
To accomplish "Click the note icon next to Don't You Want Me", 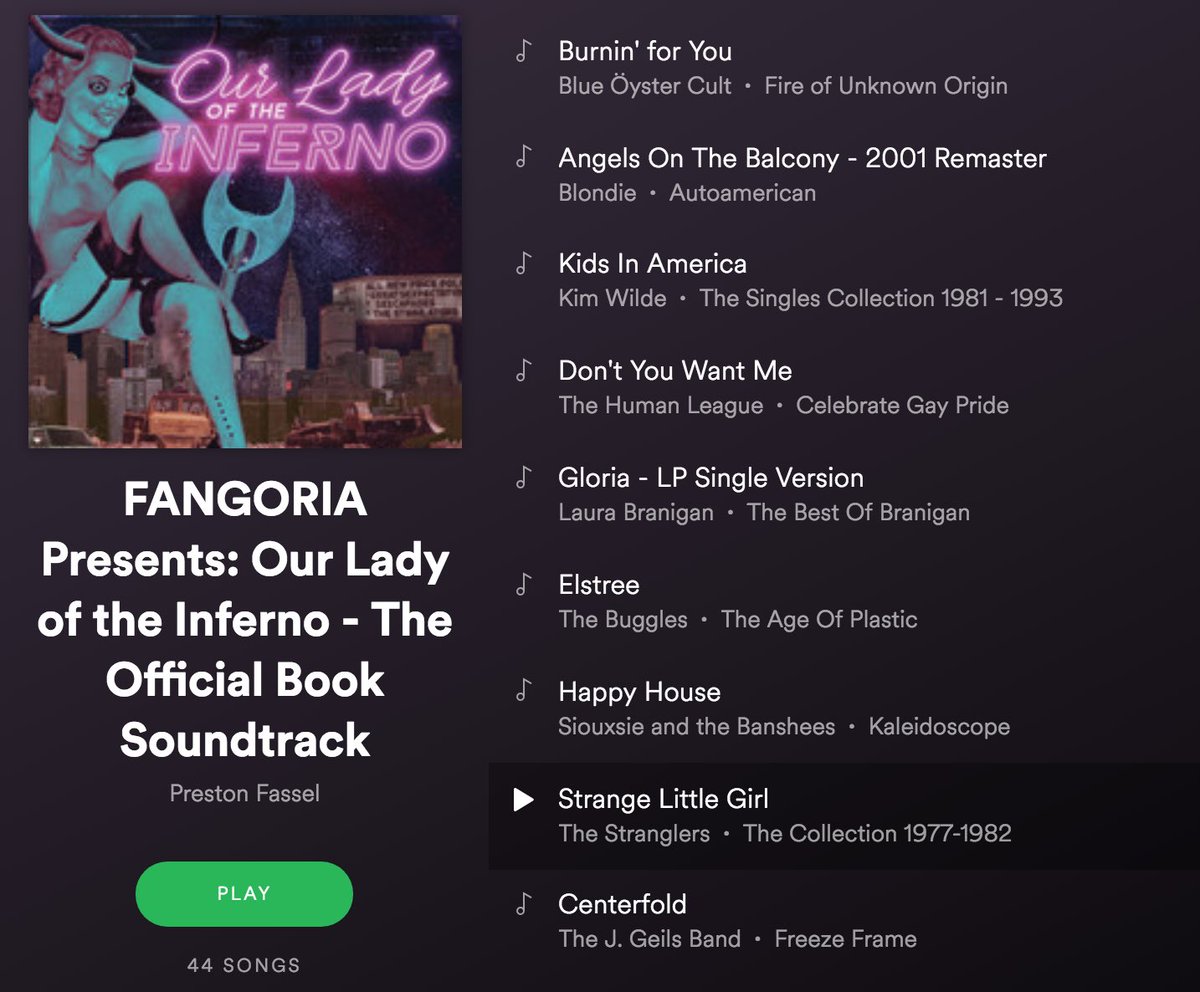I will coord(521,371).
